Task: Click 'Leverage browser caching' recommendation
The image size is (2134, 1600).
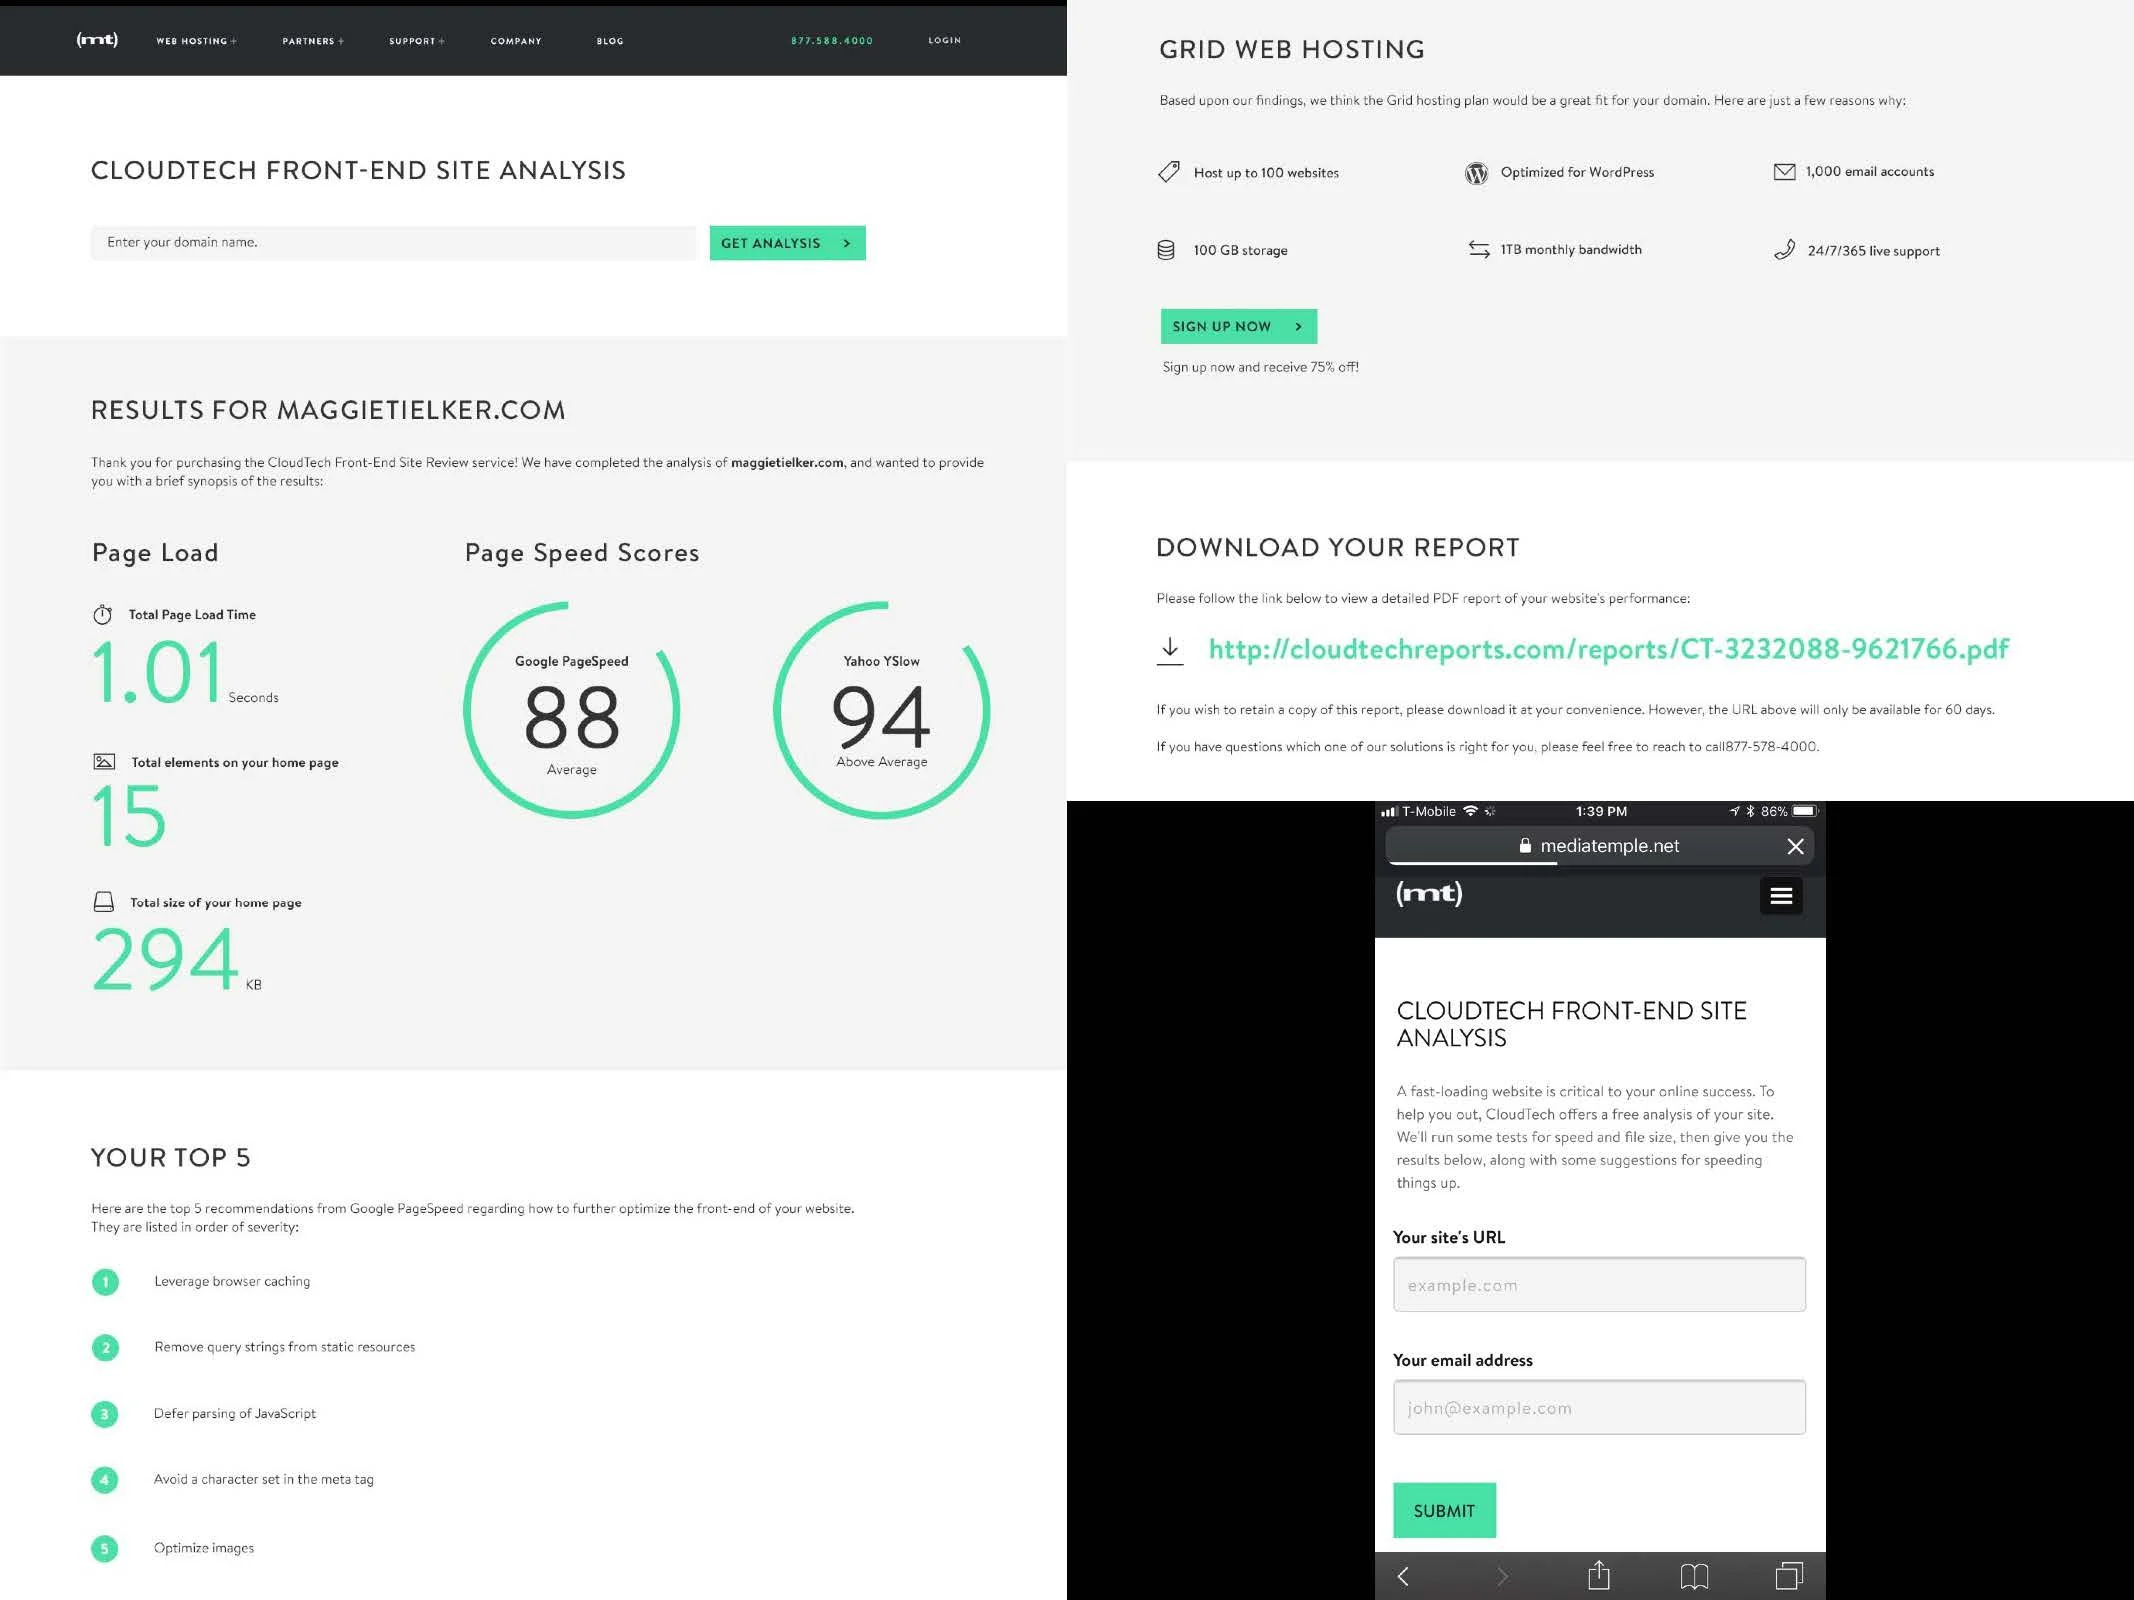Action: (232, 1281)
